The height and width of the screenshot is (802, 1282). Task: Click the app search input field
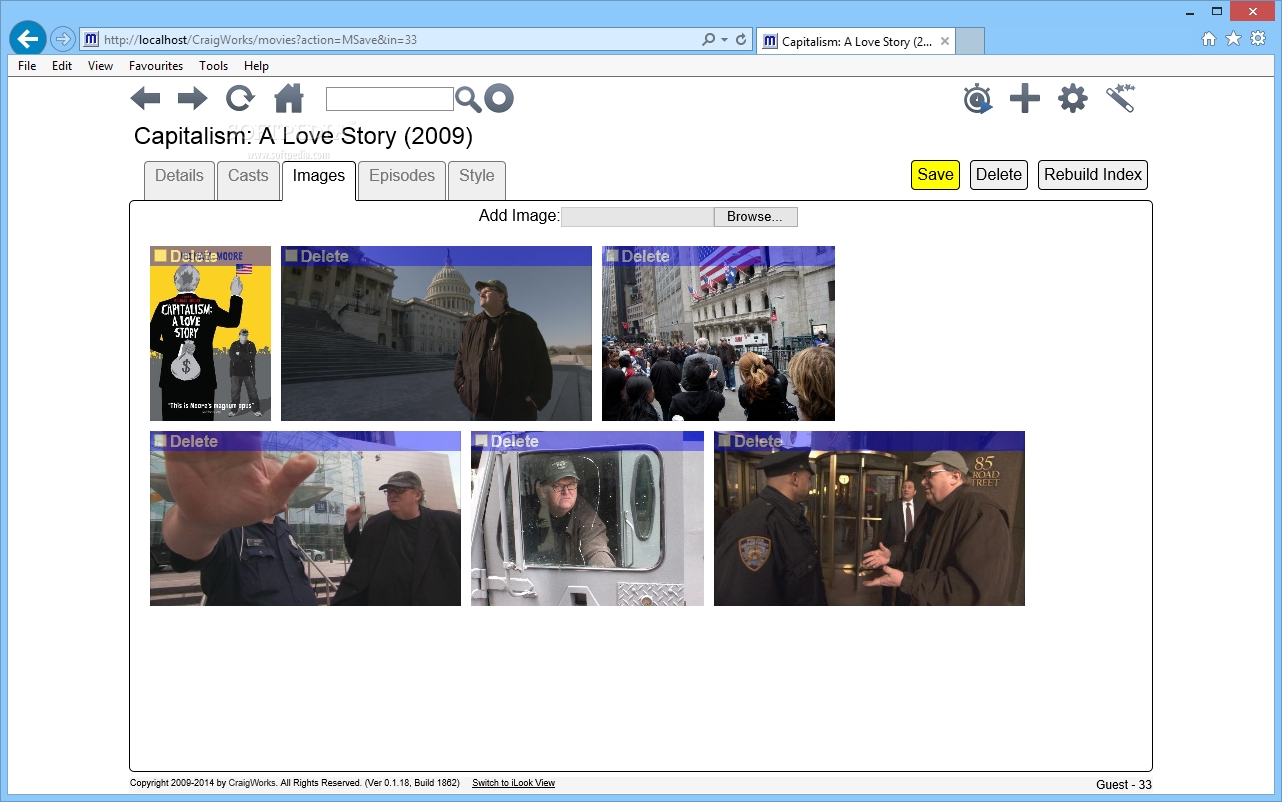390,99
